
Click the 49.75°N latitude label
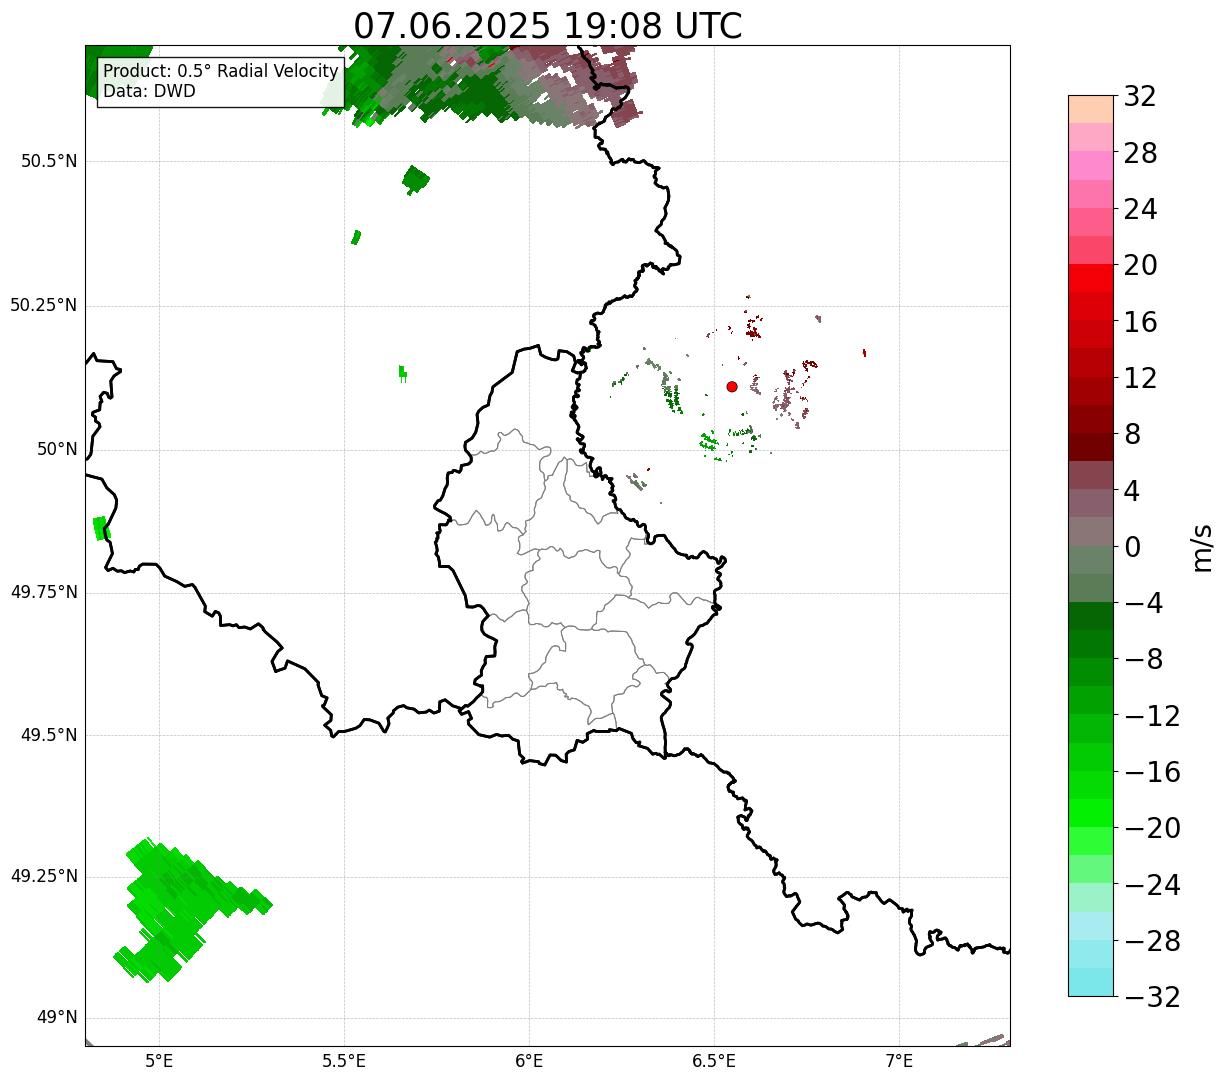pos(44,592)
